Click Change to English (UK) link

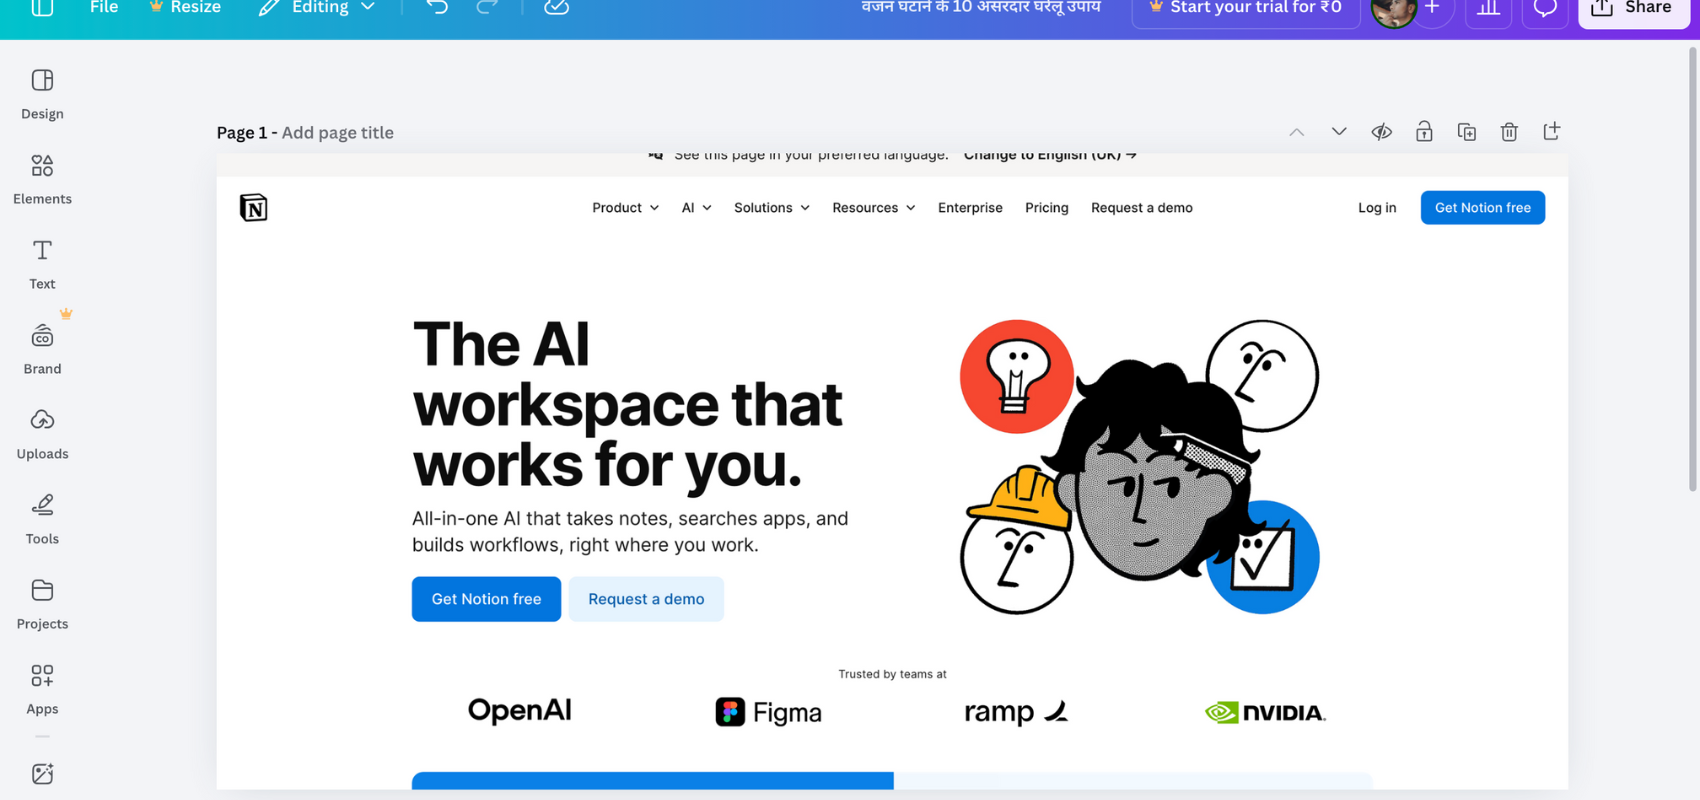click(x=1050, y=155)
